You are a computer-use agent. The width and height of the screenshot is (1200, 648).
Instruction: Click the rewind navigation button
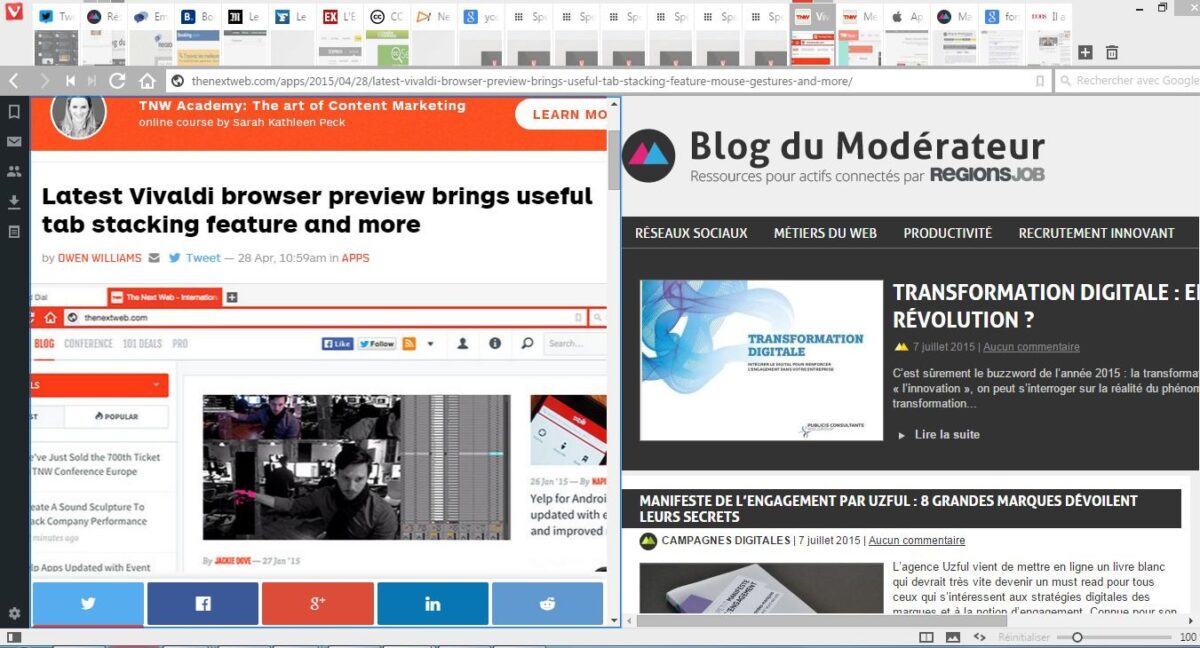(70, 81)
